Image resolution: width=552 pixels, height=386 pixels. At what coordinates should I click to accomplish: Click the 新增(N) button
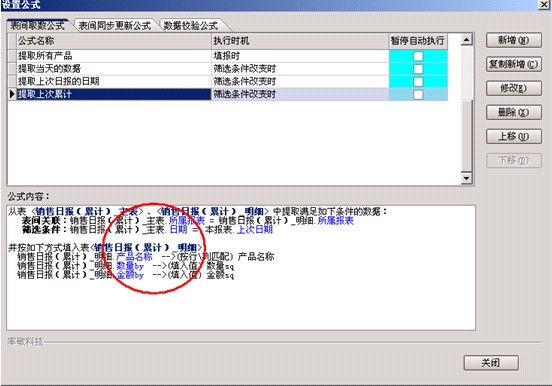(x=514, y=40)
